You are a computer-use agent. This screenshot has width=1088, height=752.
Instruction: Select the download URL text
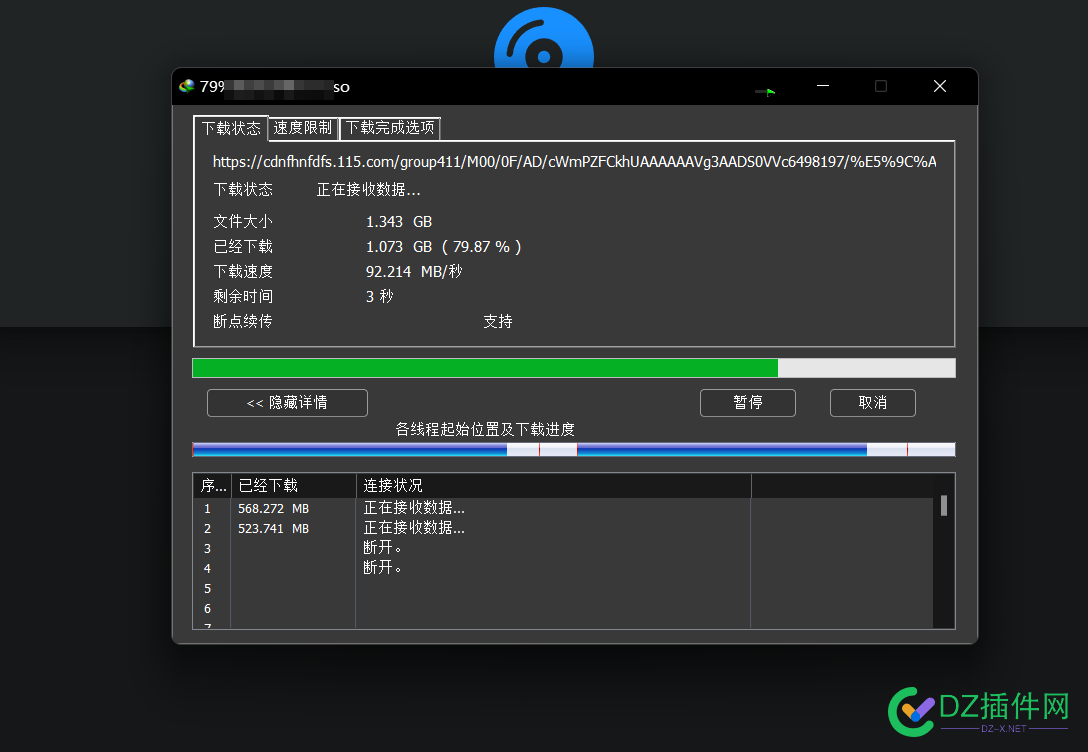(x=575, y=162)
